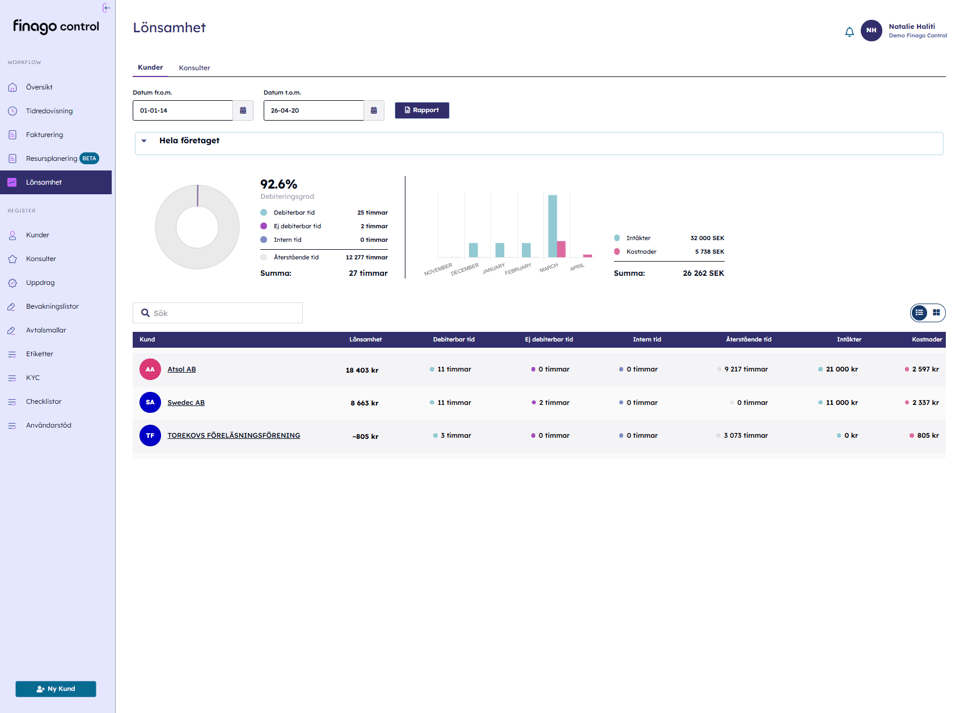Open Fakturering in the sidebar
Viewport: 960px width, 713px height.
click(x=44, y=135)
